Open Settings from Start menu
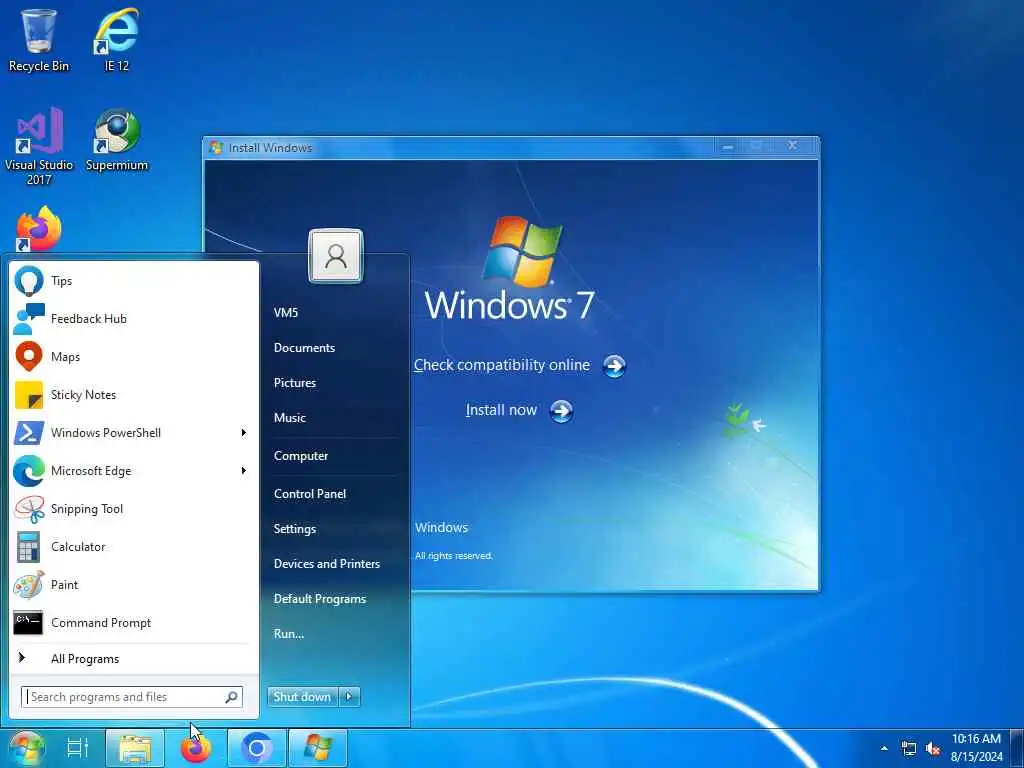Viewport: 1024px width, 768px height. pyautogui.click(x=295, y=529)
